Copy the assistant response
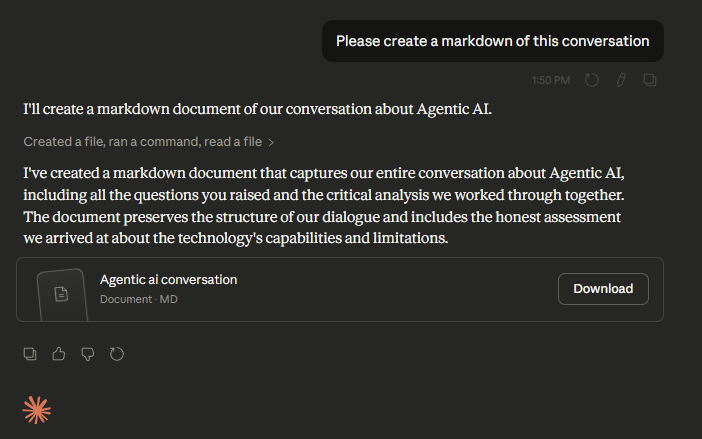Viewport: 702px width, 439px height. coord(30,354)
